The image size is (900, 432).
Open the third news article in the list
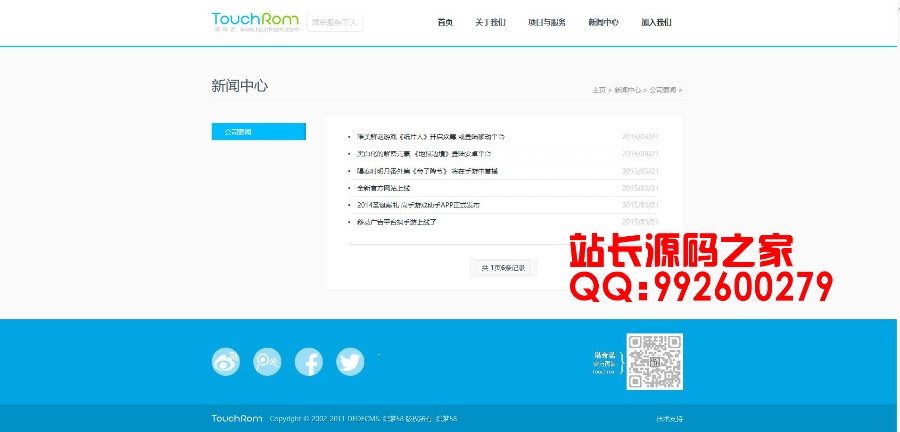(x=427, y=171)
